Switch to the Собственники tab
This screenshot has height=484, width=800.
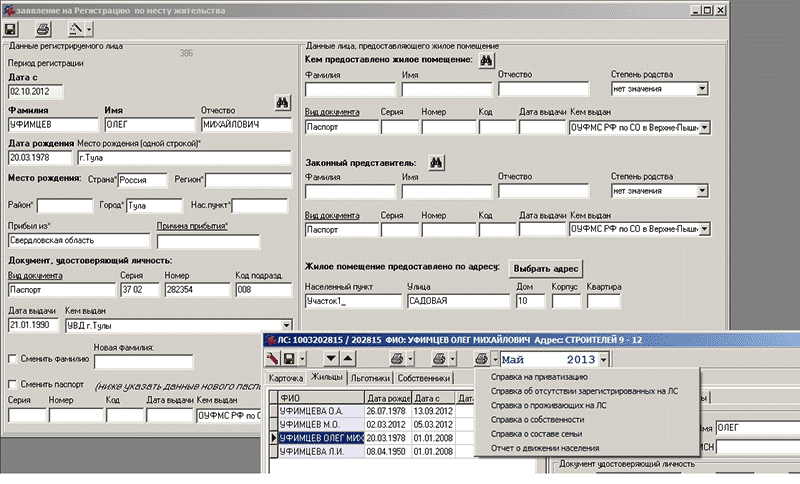[424, 378]
